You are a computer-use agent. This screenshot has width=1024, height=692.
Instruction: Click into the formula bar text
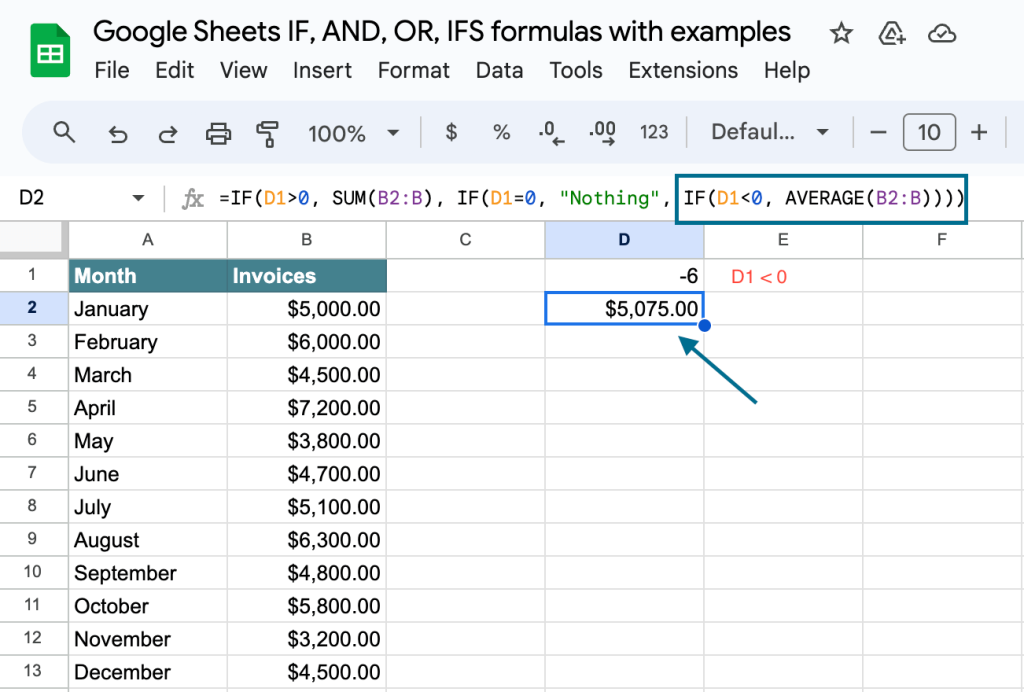pyautogui.click(x=591, y=198)
